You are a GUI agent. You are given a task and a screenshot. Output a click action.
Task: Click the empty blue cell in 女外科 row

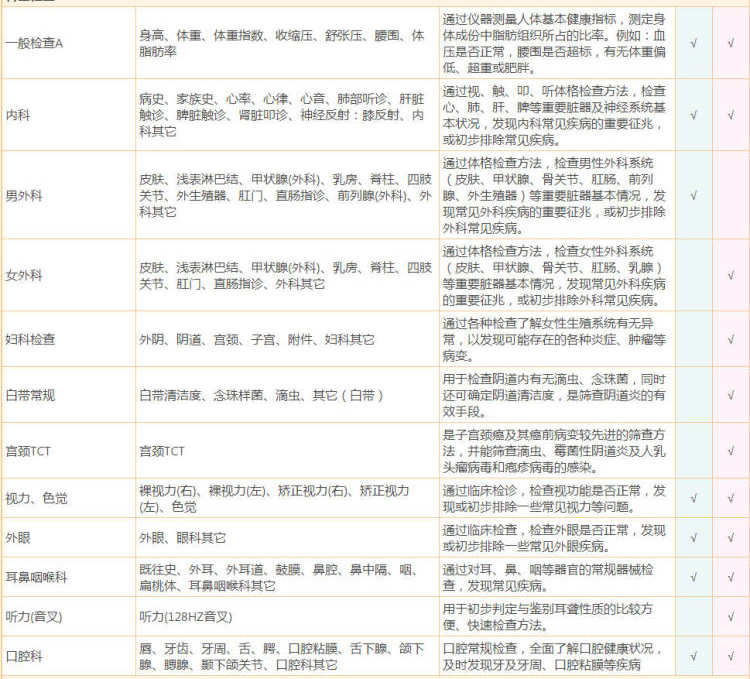[x=694, y=273]
